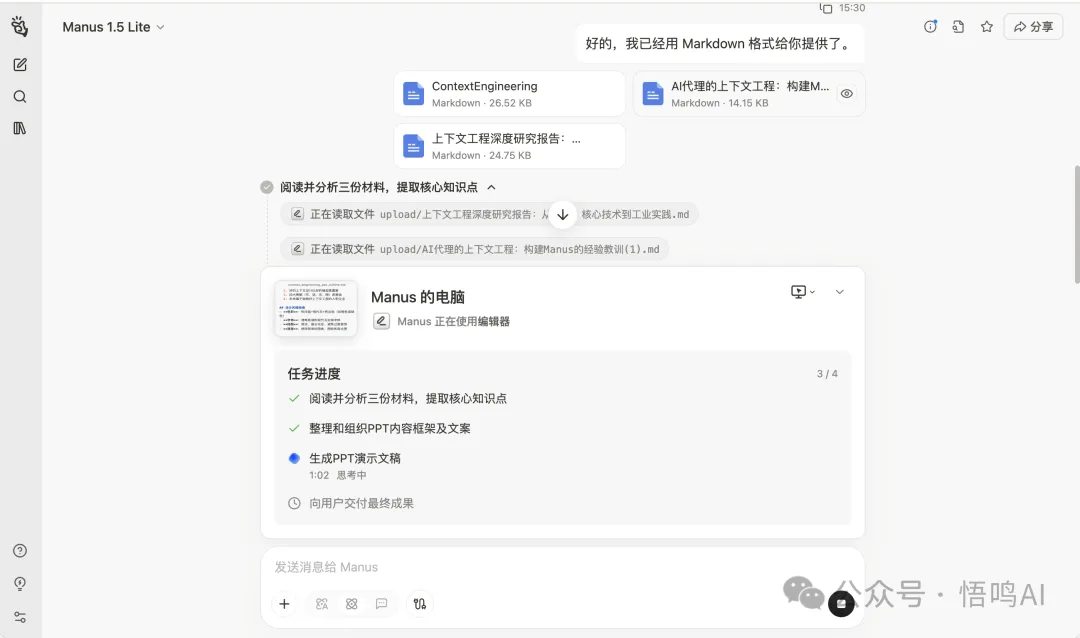
Task: Click the help question mark icon
Action: coord(20,551)
